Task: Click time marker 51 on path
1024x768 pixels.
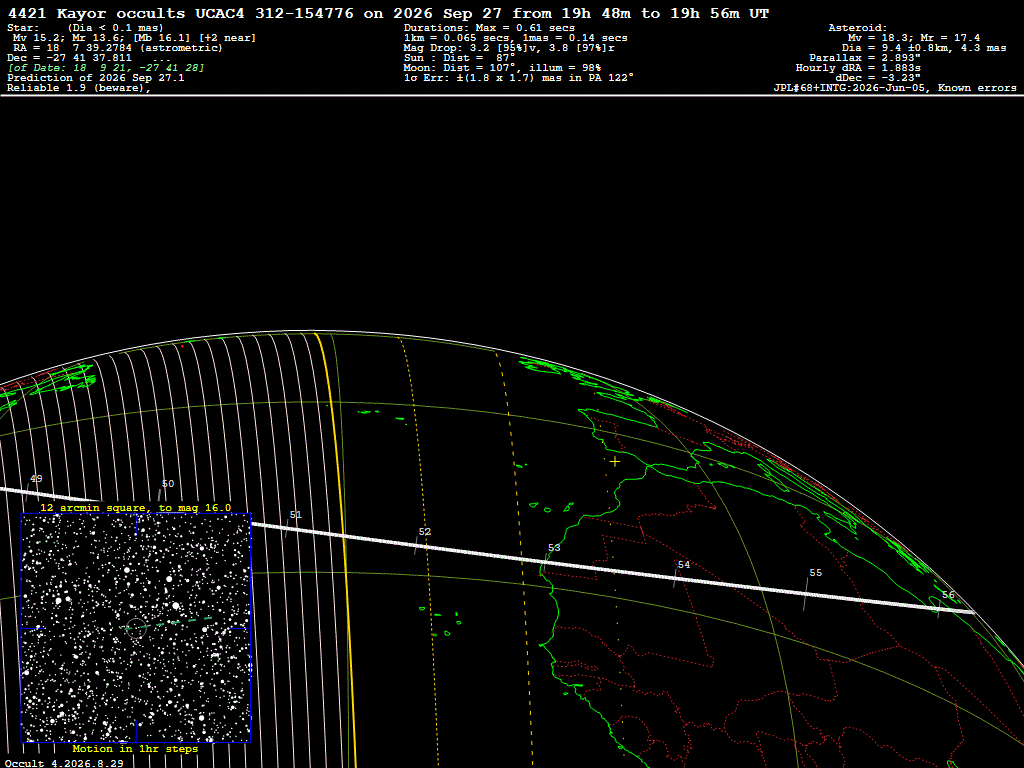Action: point(296,515)
